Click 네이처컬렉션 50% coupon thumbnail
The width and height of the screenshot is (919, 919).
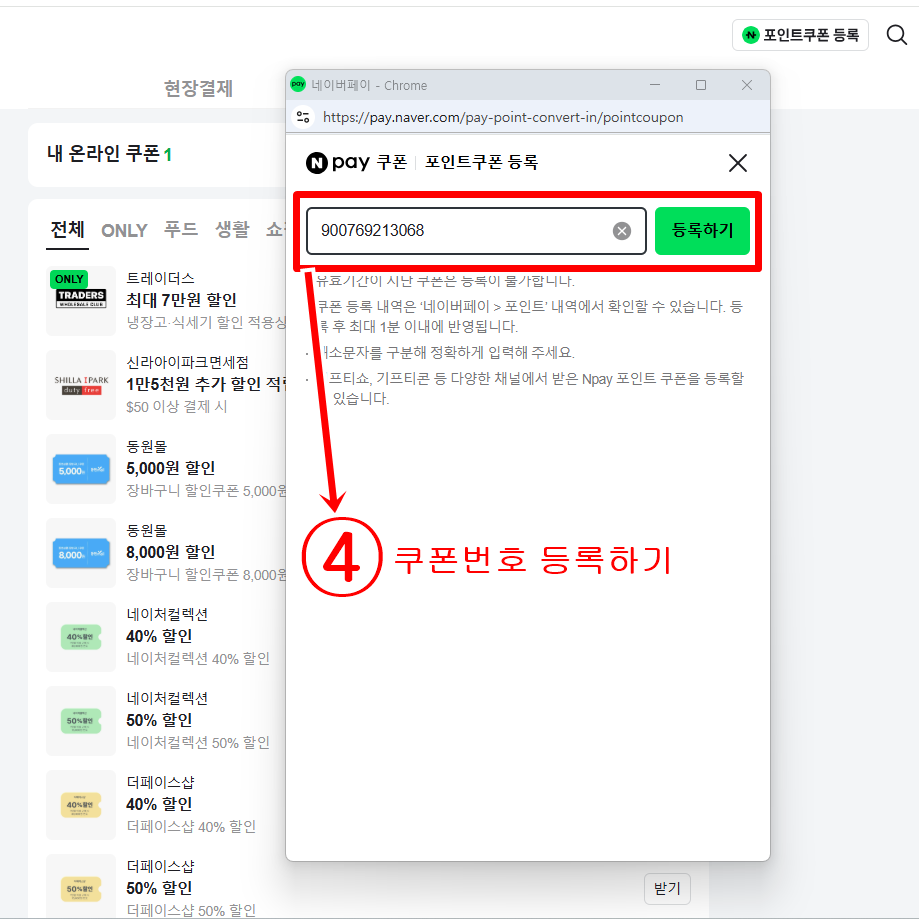click(x=81, y=720)
